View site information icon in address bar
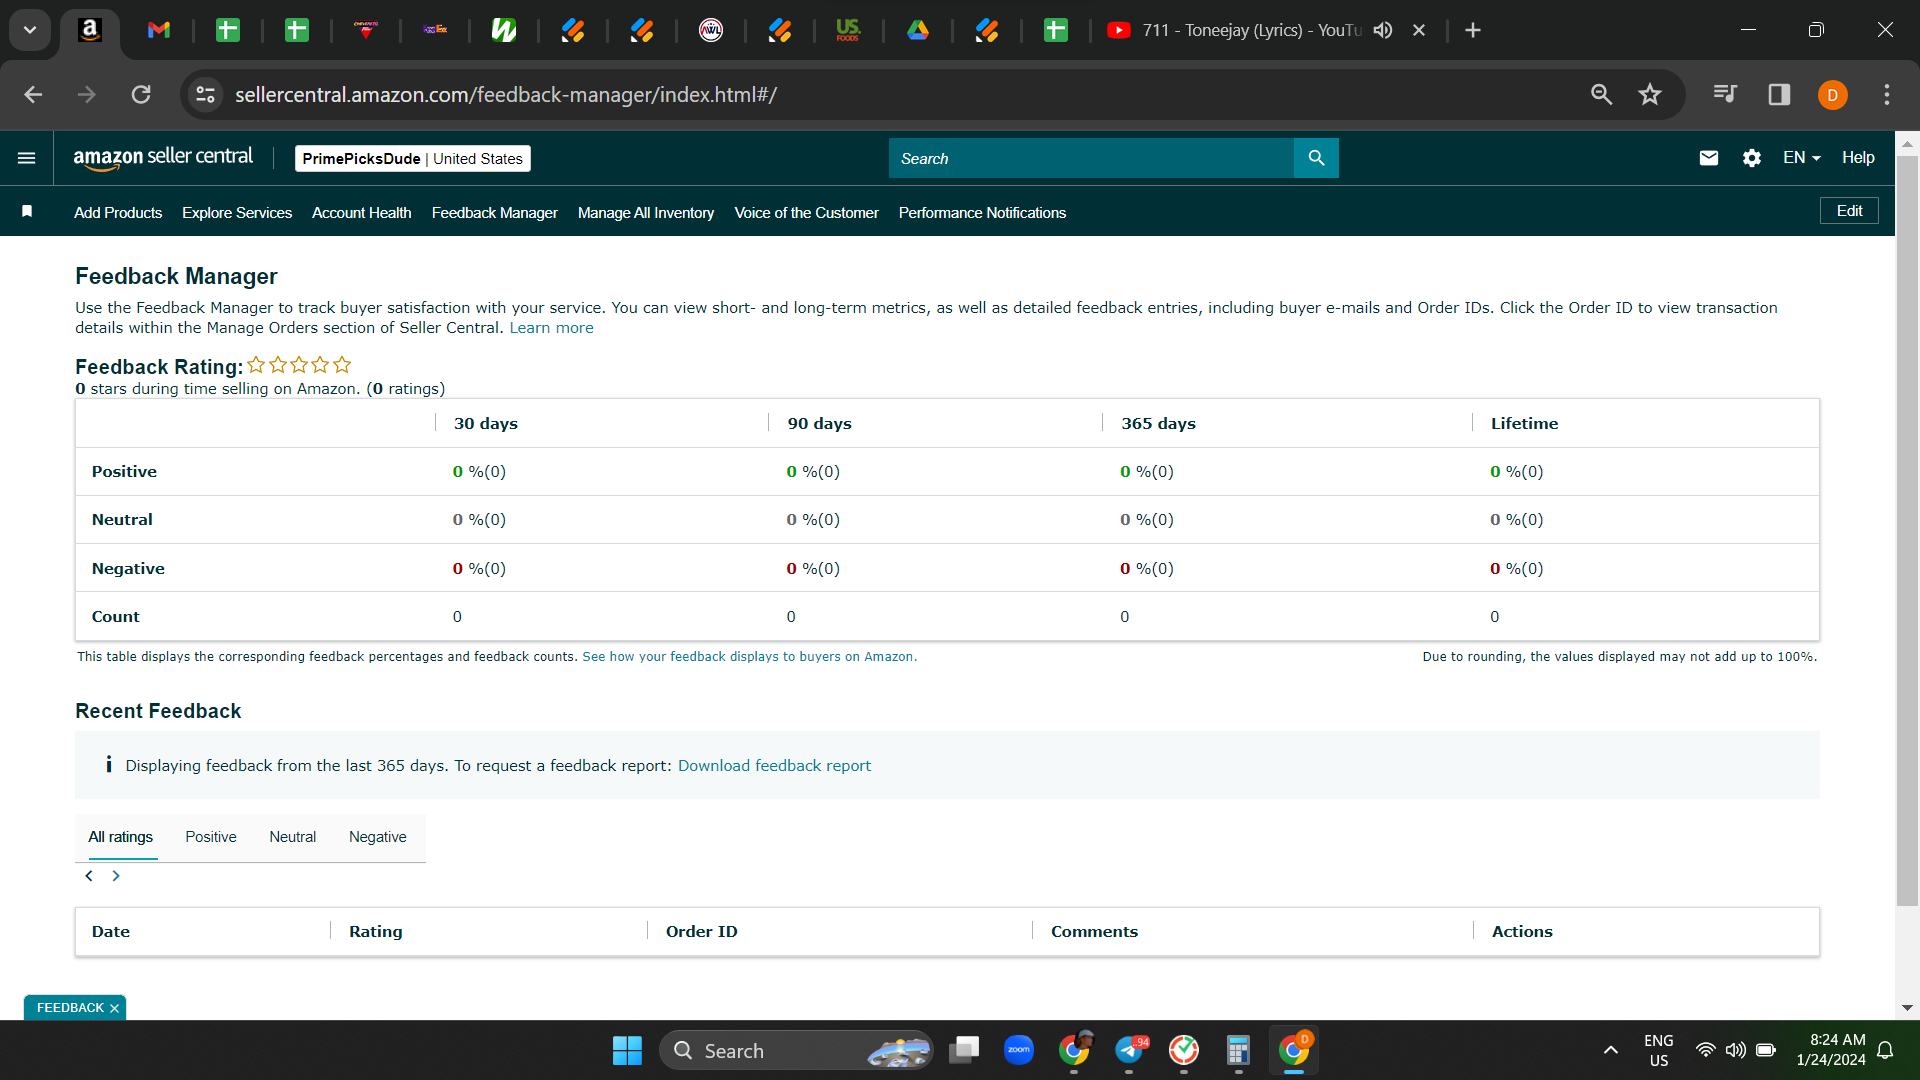1920x1080 pixels. coord(205,94)
